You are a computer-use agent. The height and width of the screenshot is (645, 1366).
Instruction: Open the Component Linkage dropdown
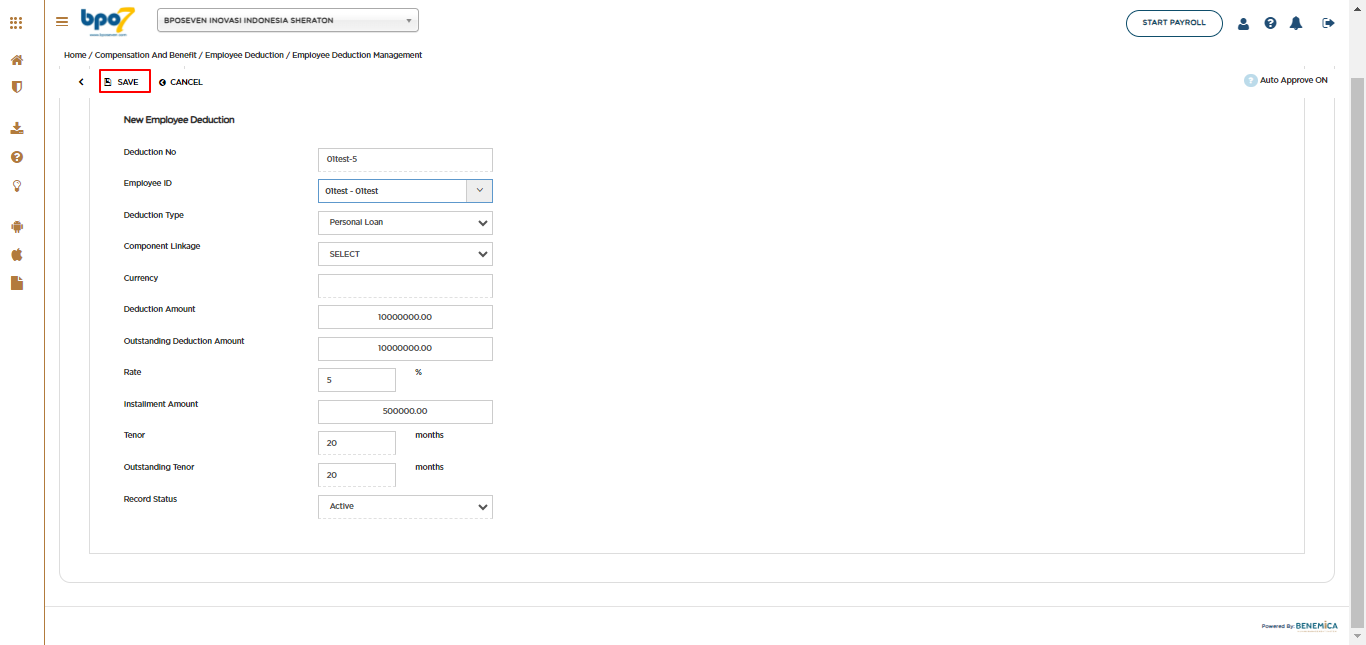pyautogui.click(x=405, y=254)
